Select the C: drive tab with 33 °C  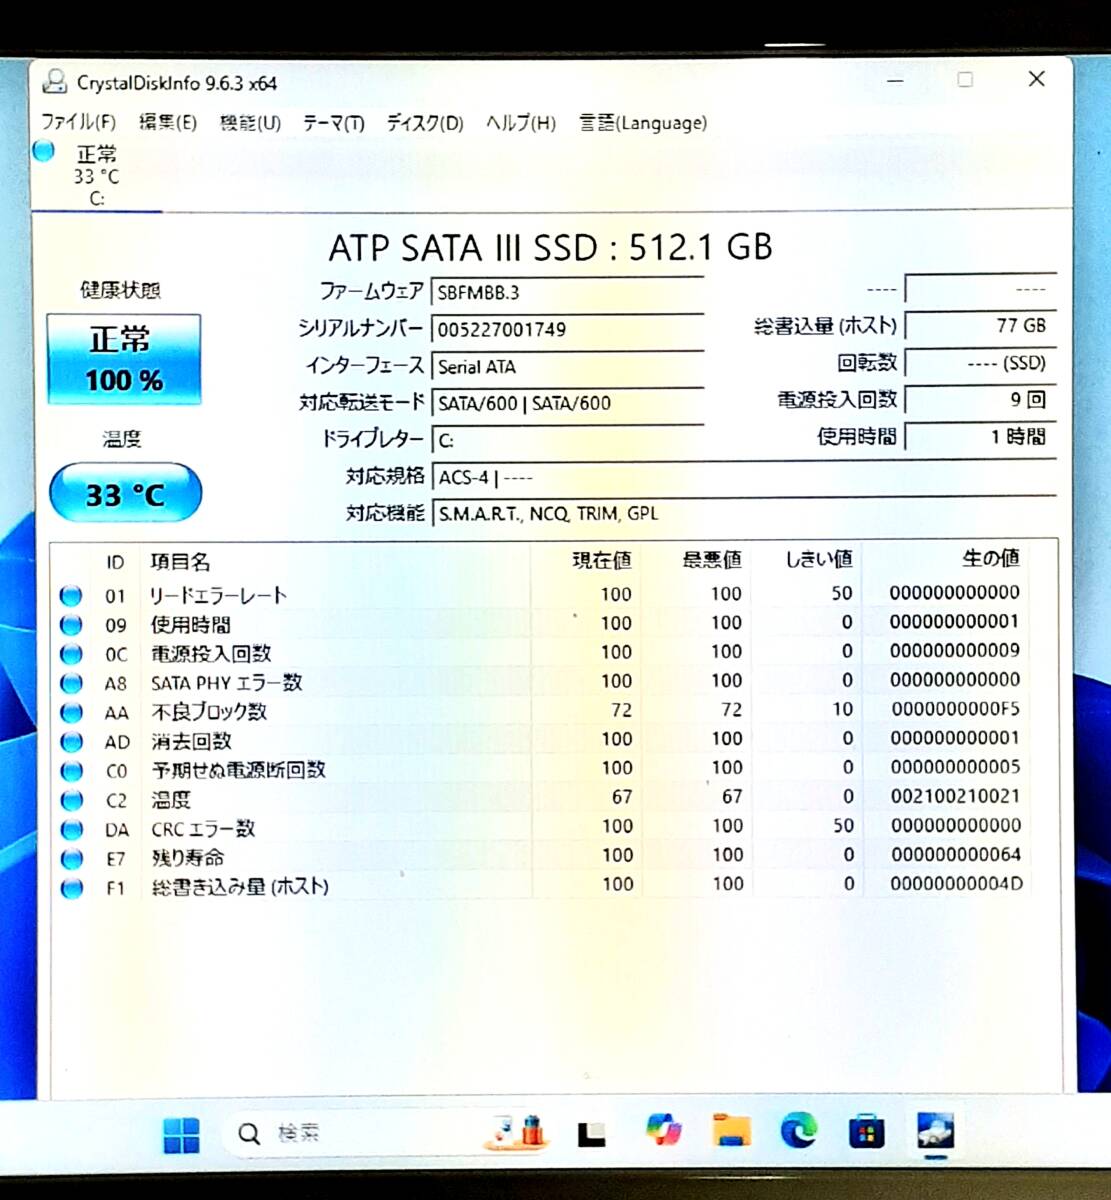[x=97, y=176]
